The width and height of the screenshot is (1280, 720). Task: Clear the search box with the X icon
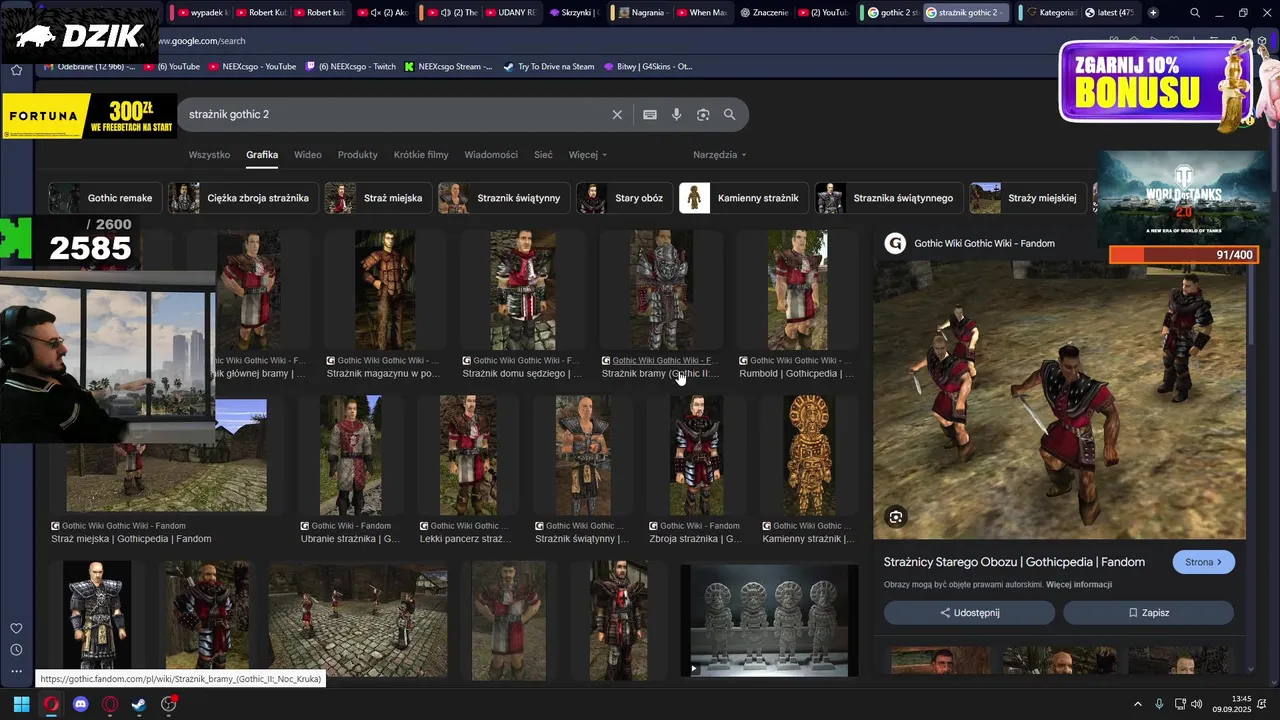(x=617, y=115)
